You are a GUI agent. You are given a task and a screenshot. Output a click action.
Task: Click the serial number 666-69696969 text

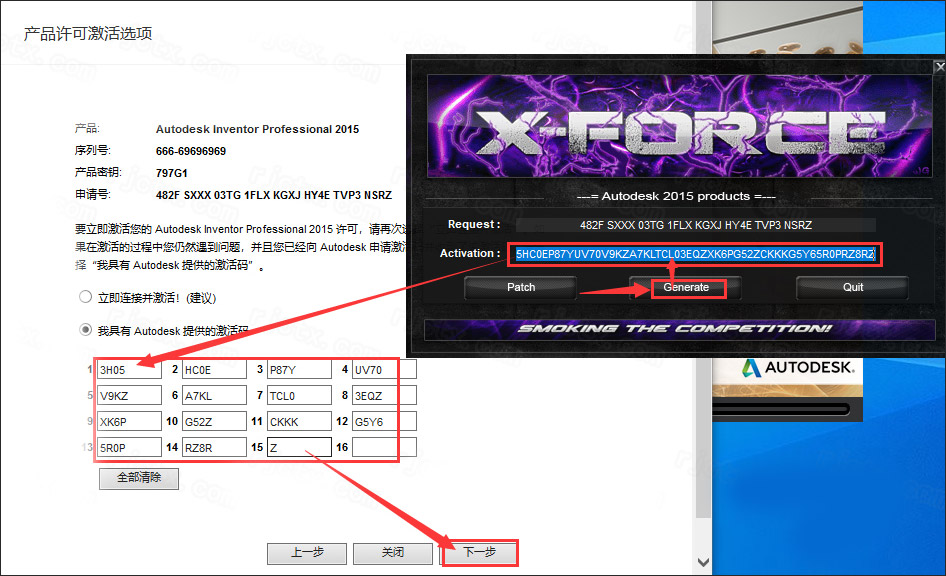pos(191,151)
